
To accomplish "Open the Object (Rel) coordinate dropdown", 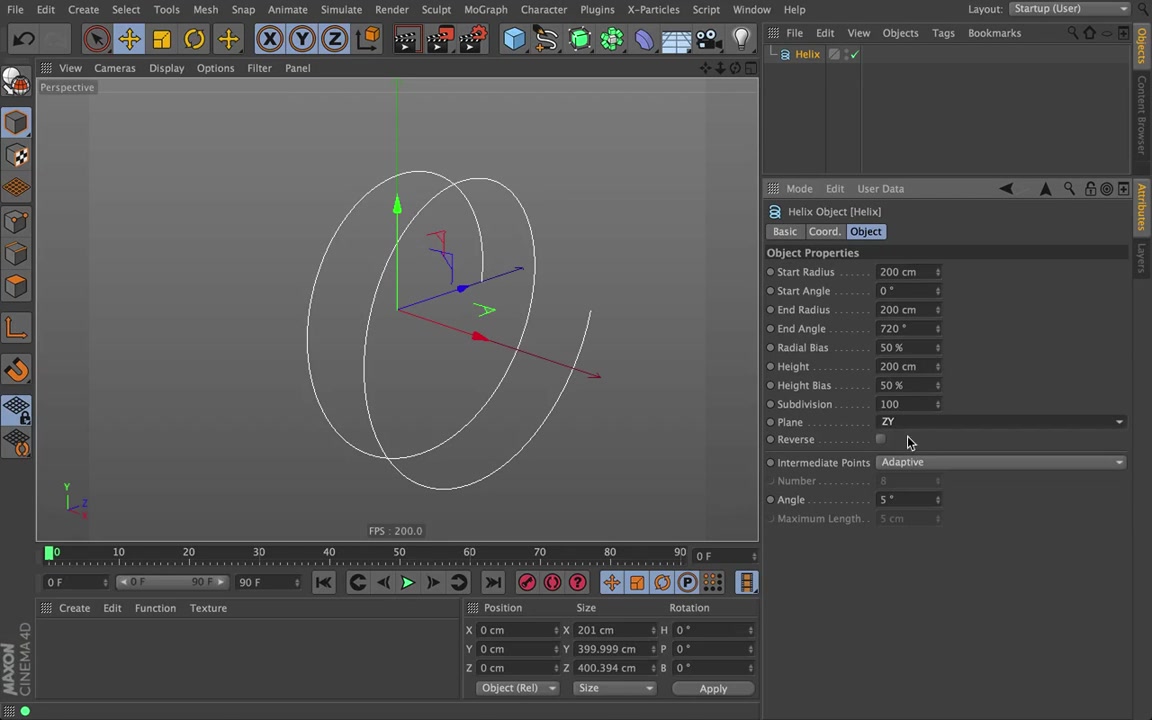I will pos(516,688).
